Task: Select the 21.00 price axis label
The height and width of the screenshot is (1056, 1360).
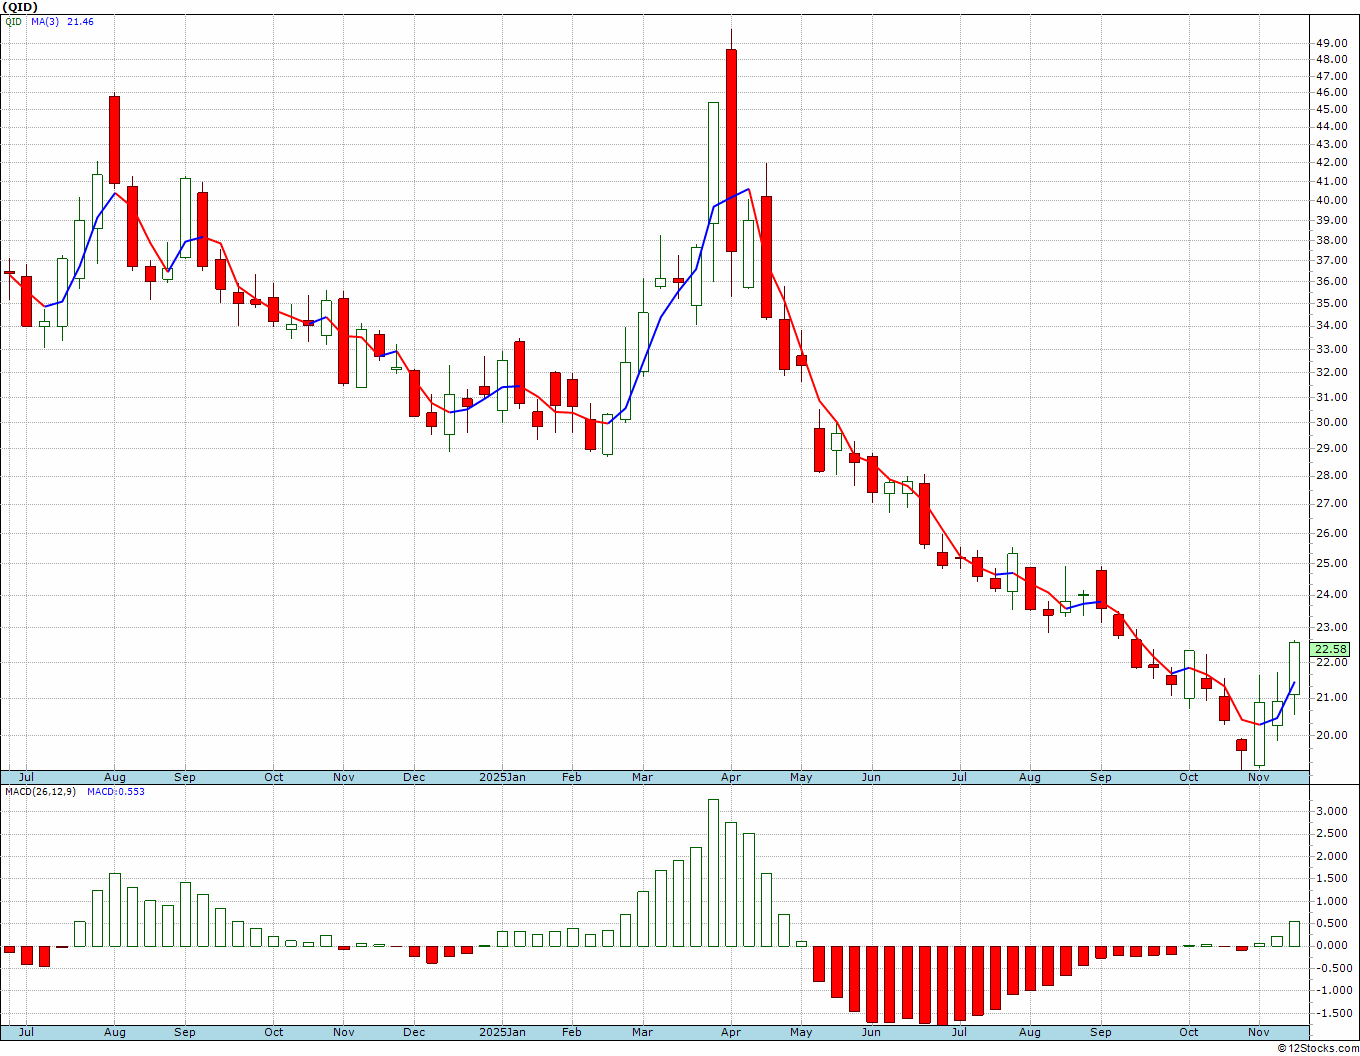Action: tap(1331, 697)
